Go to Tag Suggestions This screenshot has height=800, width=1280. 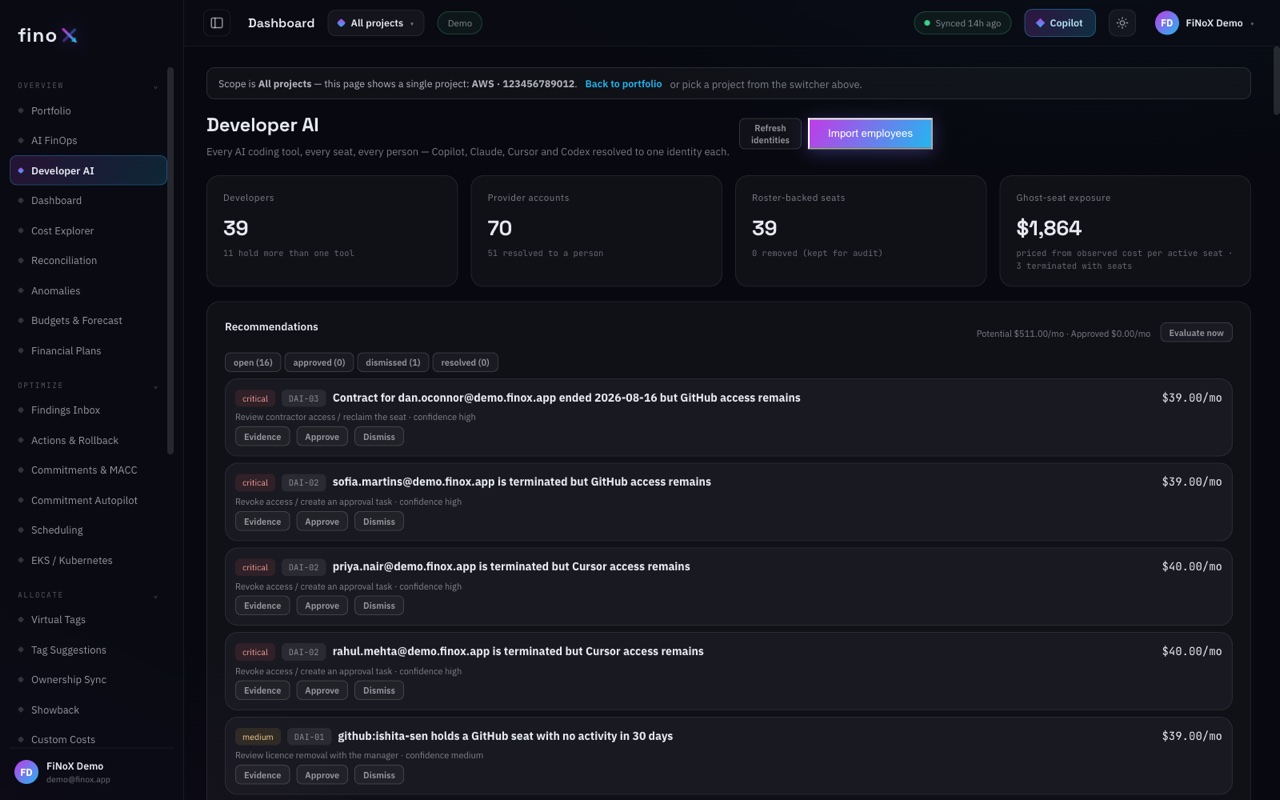88,650
